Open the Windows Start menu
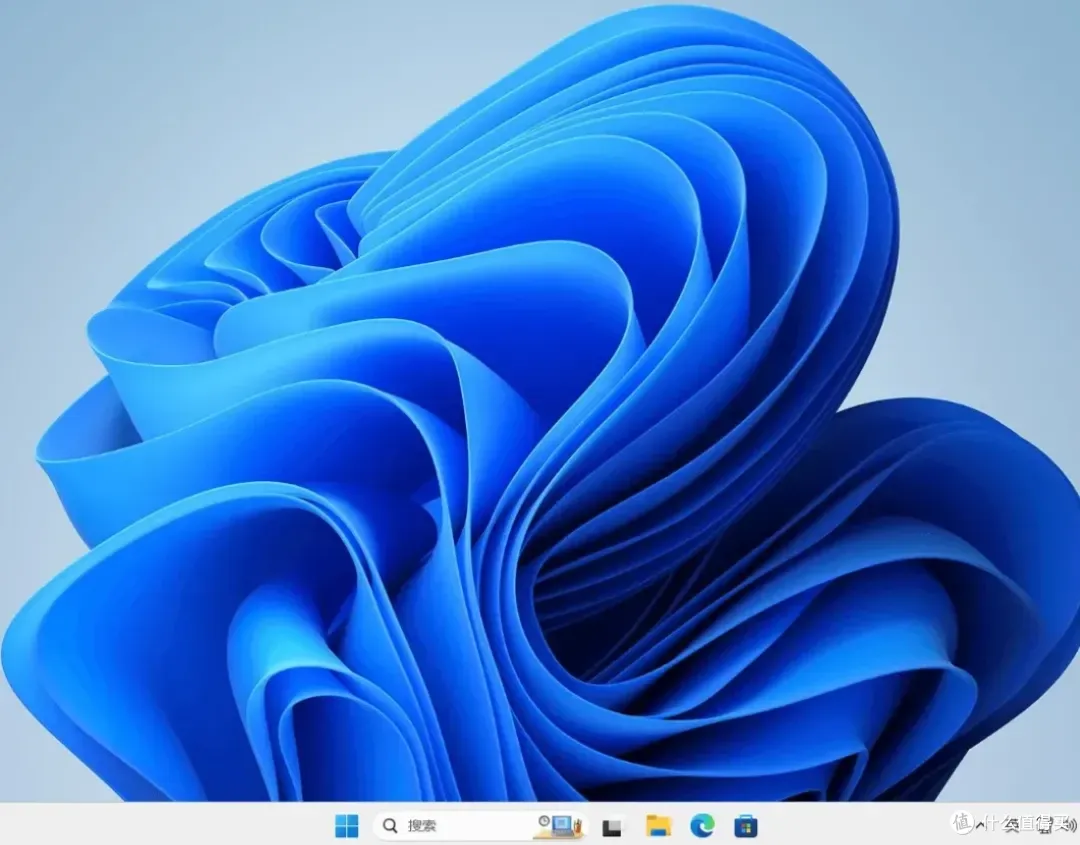 point(346,826)
